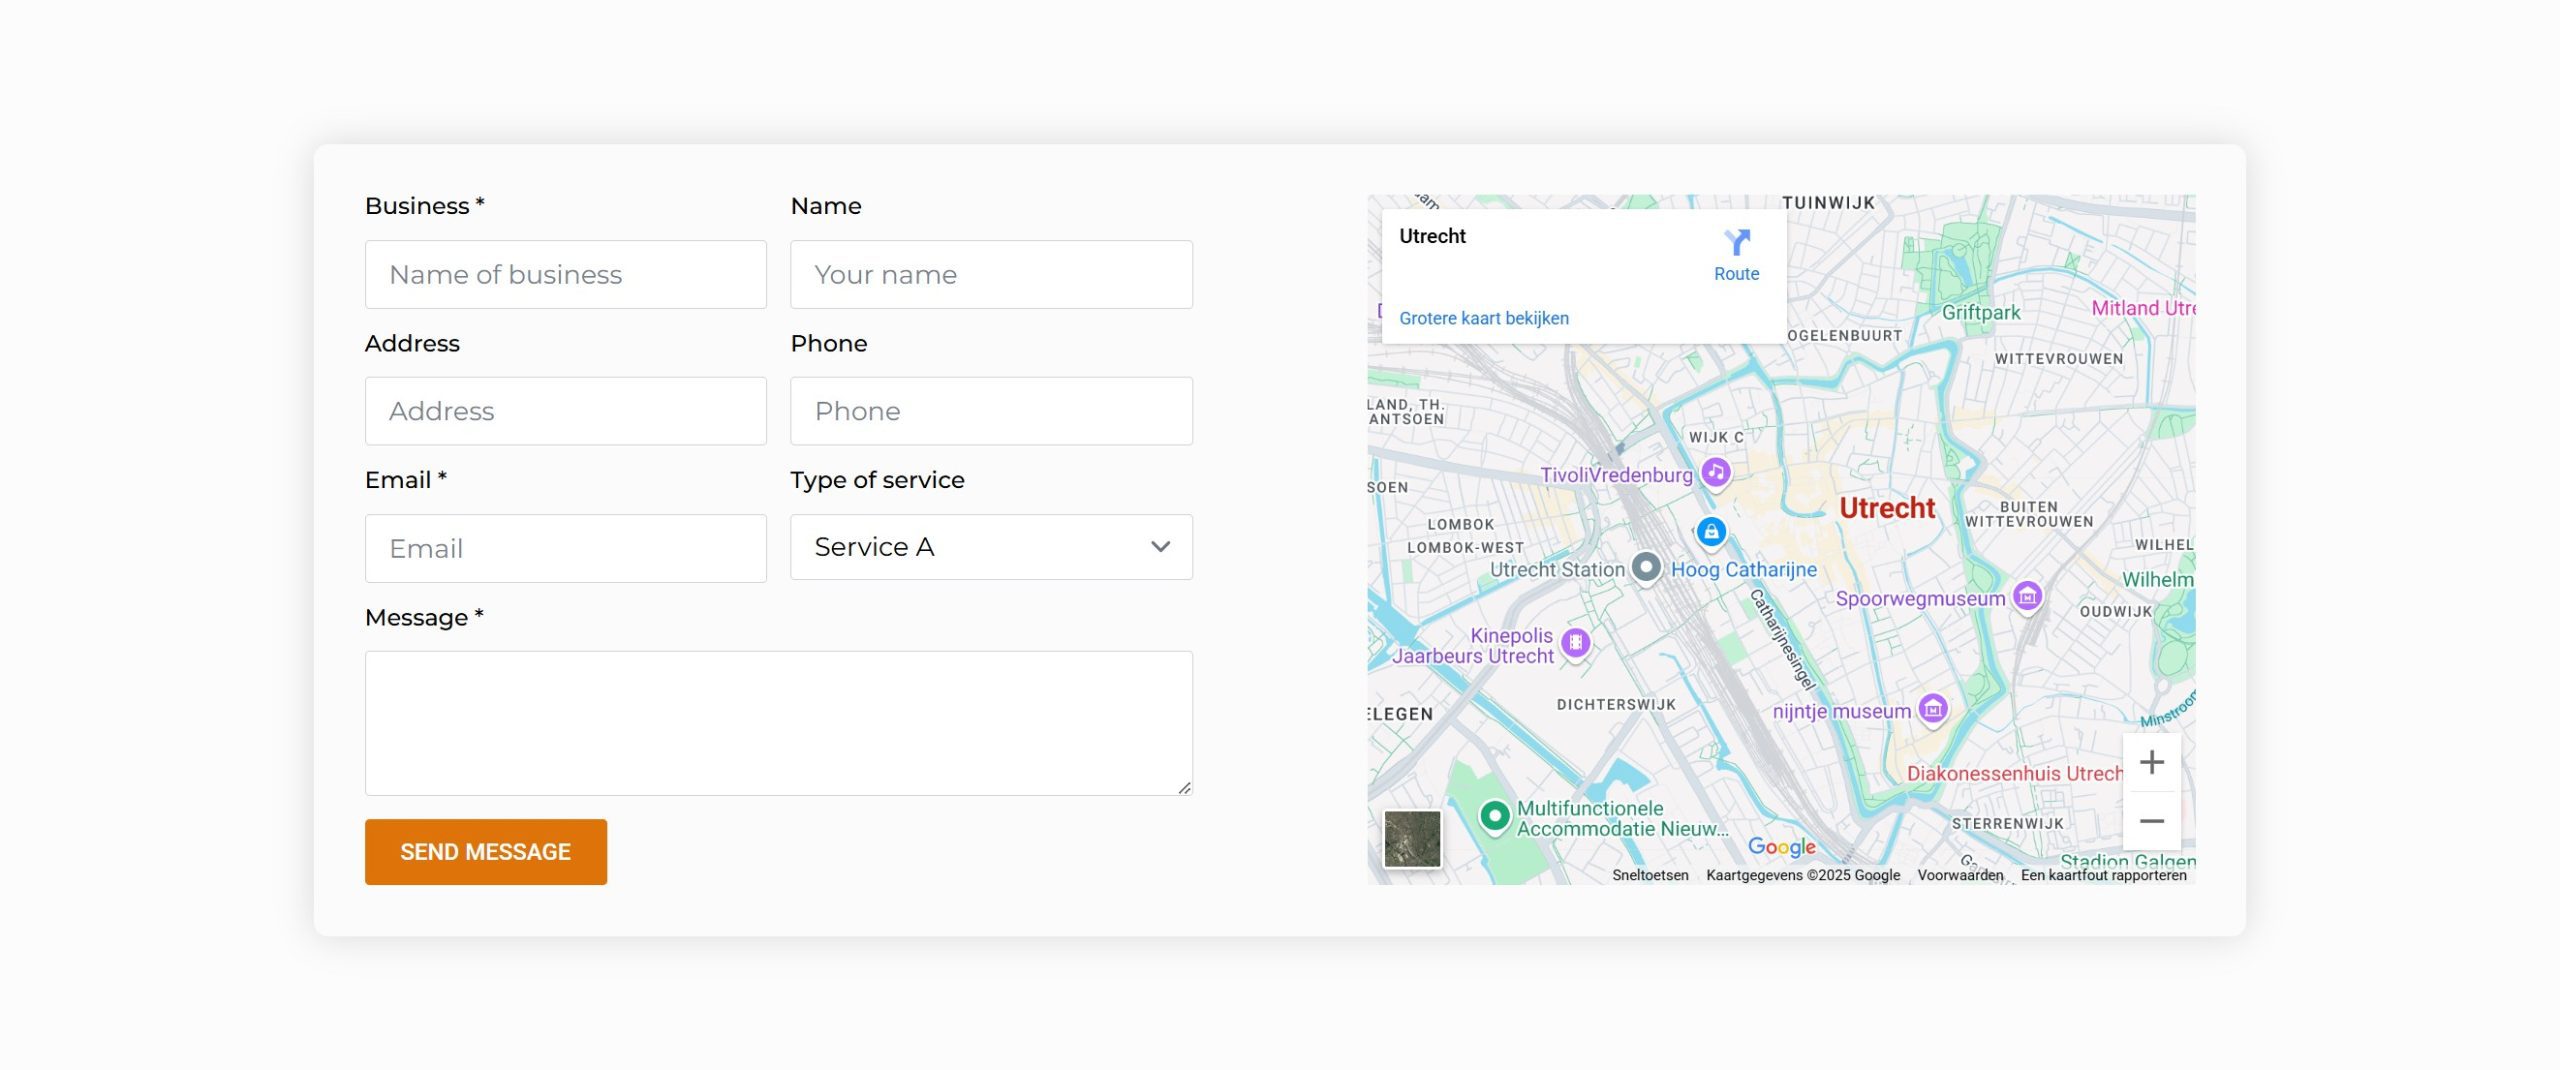The height and width of the screenshot is (1070, 2560).
Task: Focus the Message text area
Action: [778, 723]
